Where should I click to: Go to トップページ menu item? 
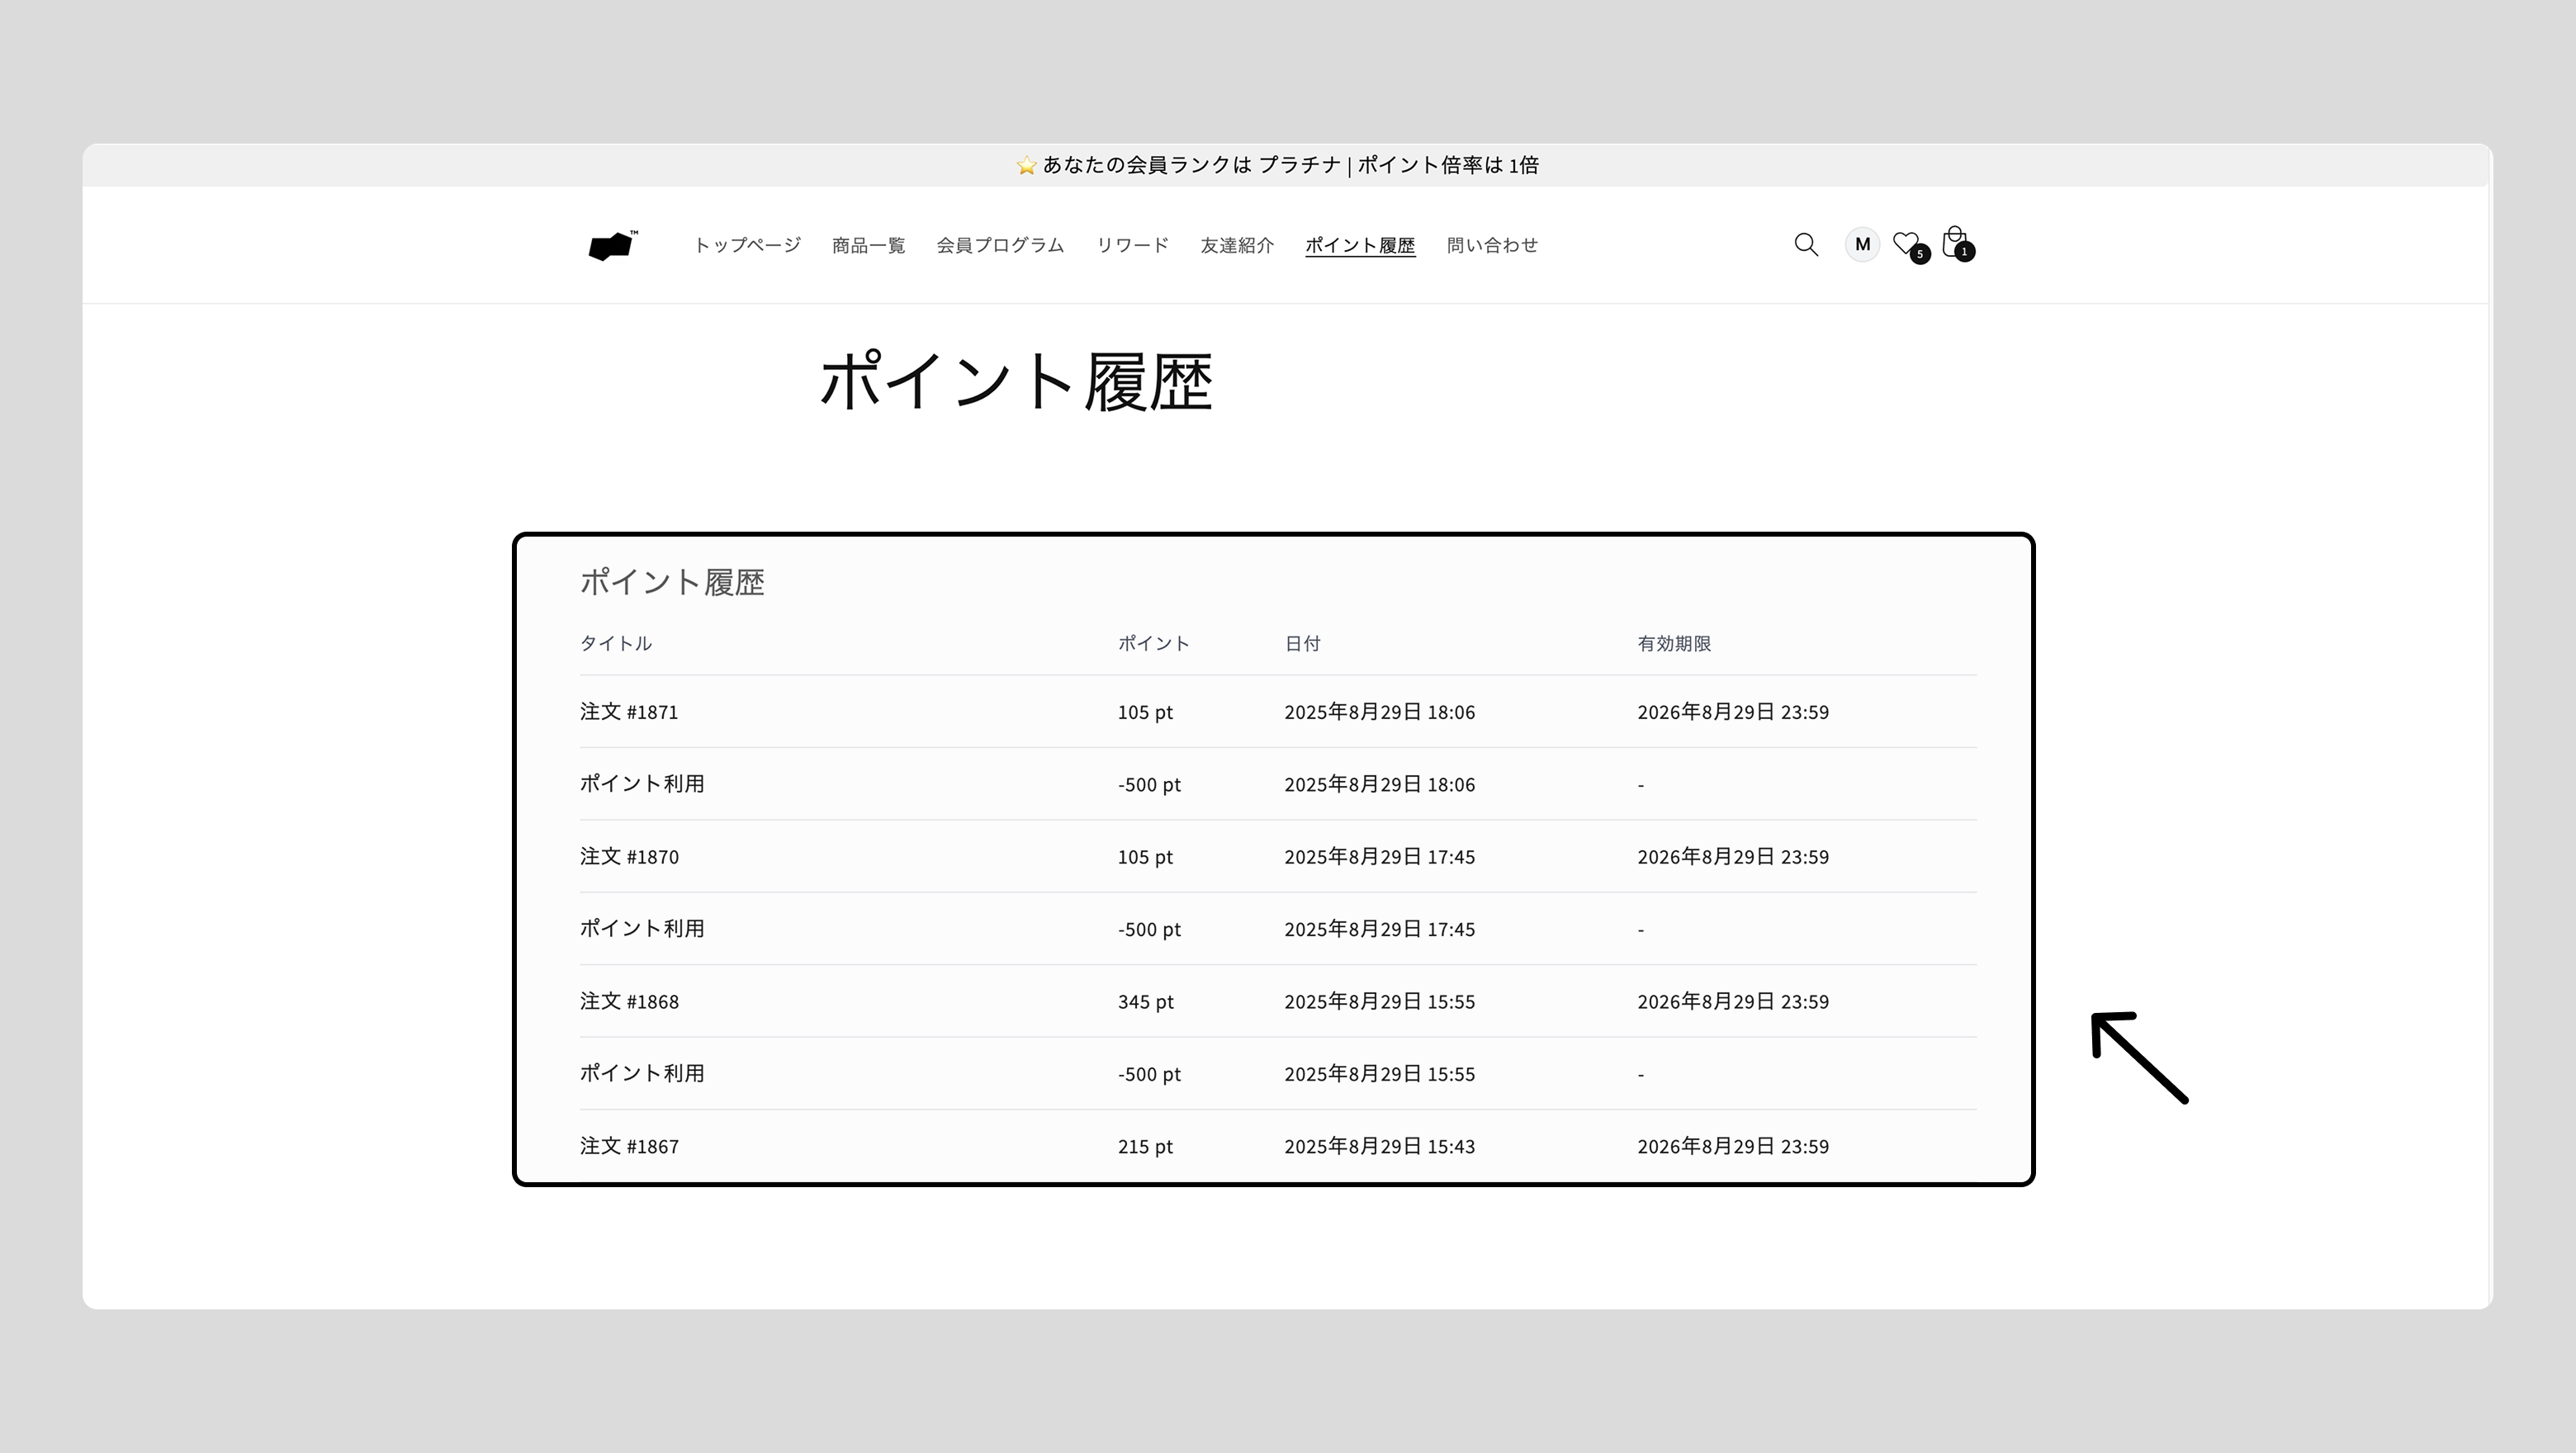coord(747,246)
